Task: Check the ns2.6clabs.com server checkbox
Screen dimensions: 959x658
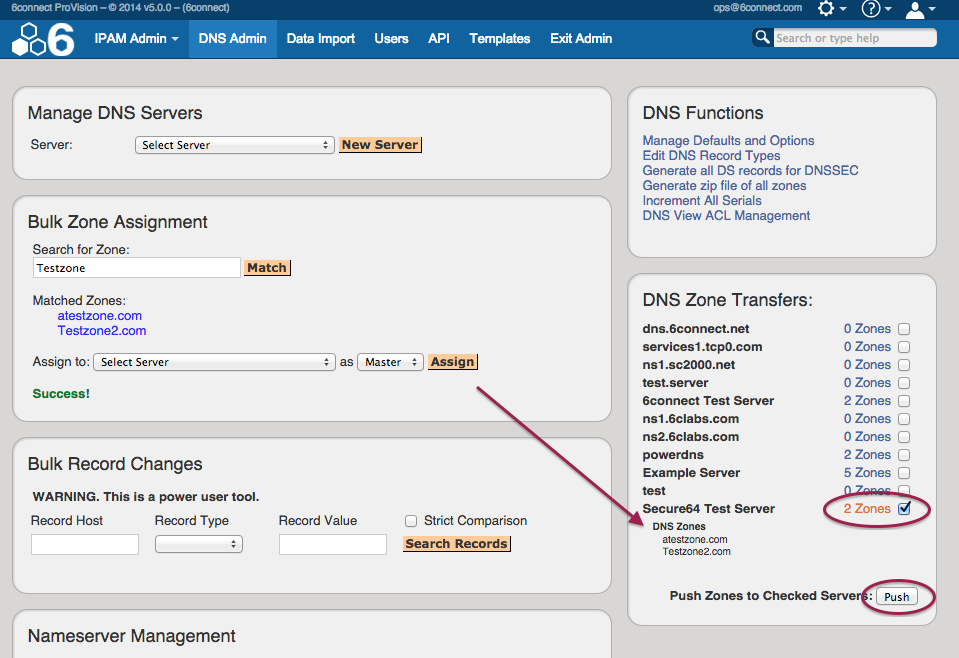Action: [x=904, y=437]
